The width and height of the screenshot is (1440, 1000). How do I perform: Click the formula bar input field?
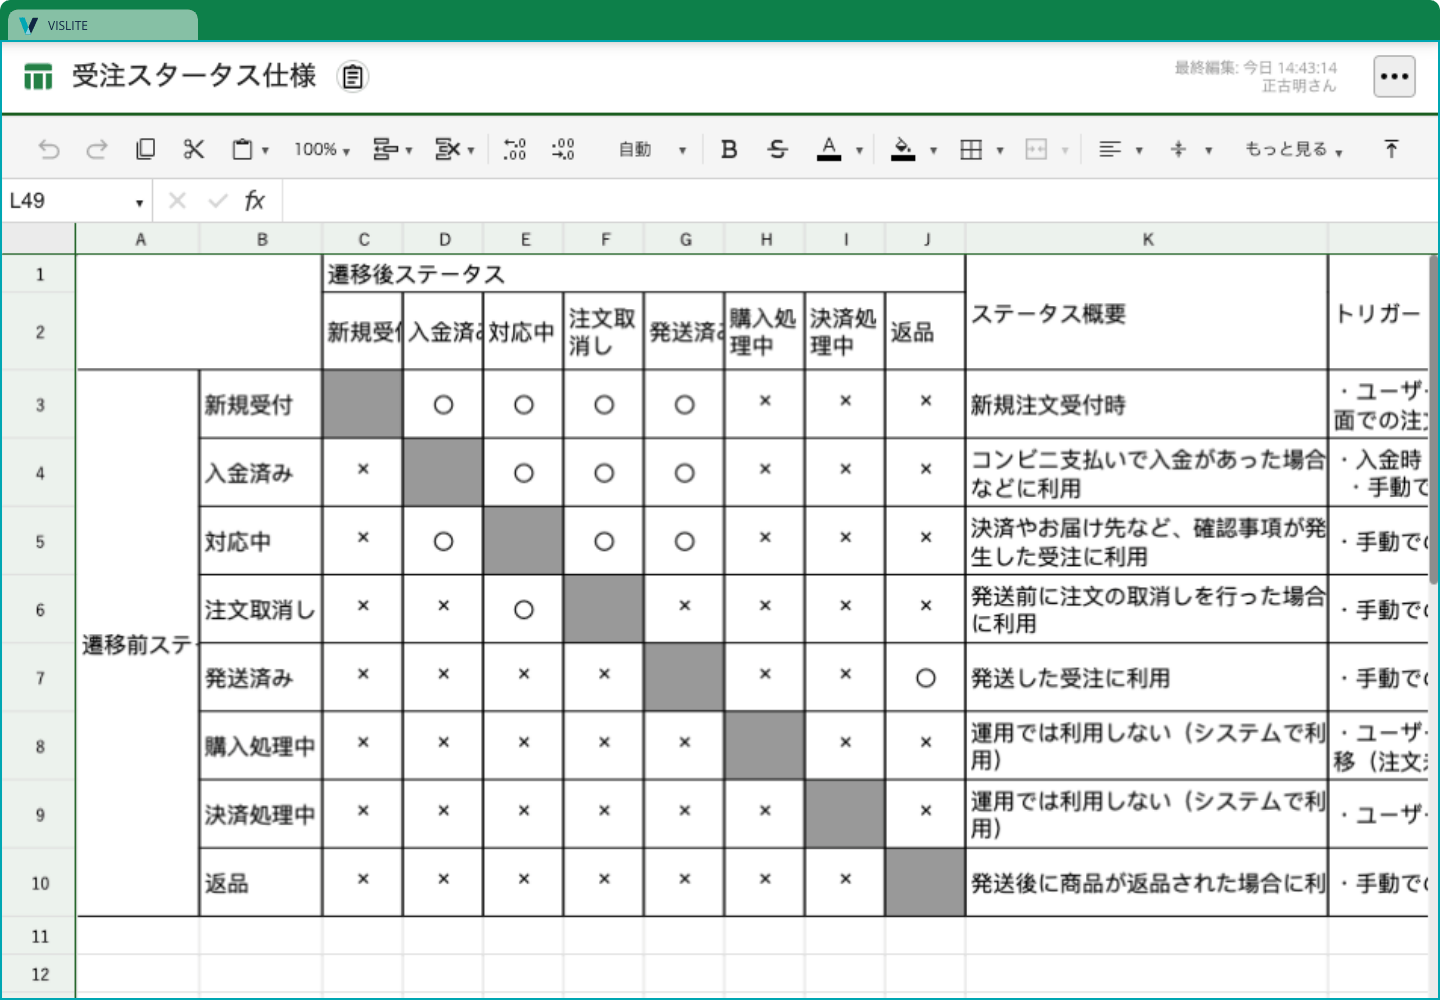point(860,201)
